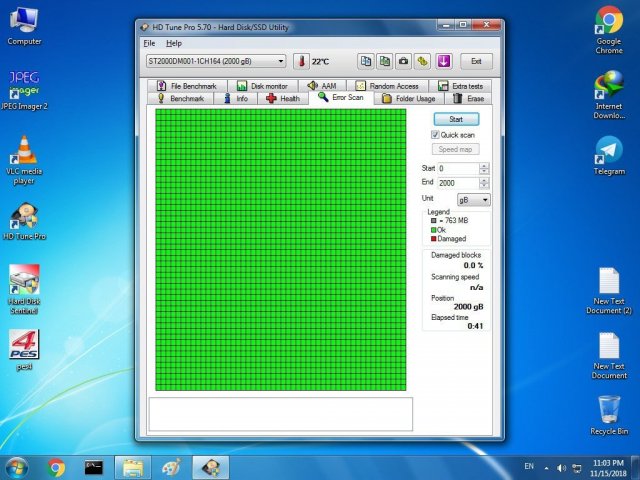Viewport: 640px width, 480px height.
Task: Uncheck the Quick scan checkbox
Action: click(x=436, y=134)
